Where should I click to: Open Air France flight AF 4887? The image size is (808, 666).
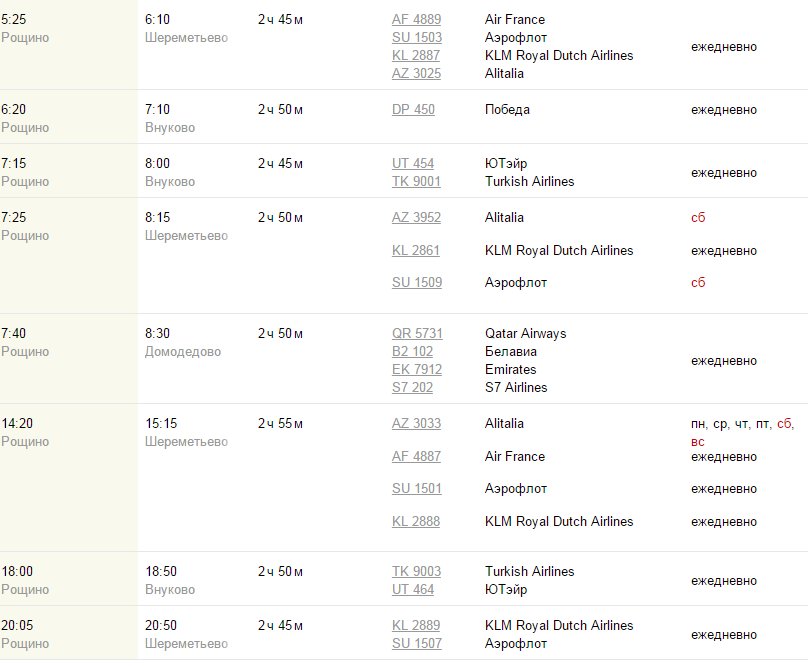point(416,457)
